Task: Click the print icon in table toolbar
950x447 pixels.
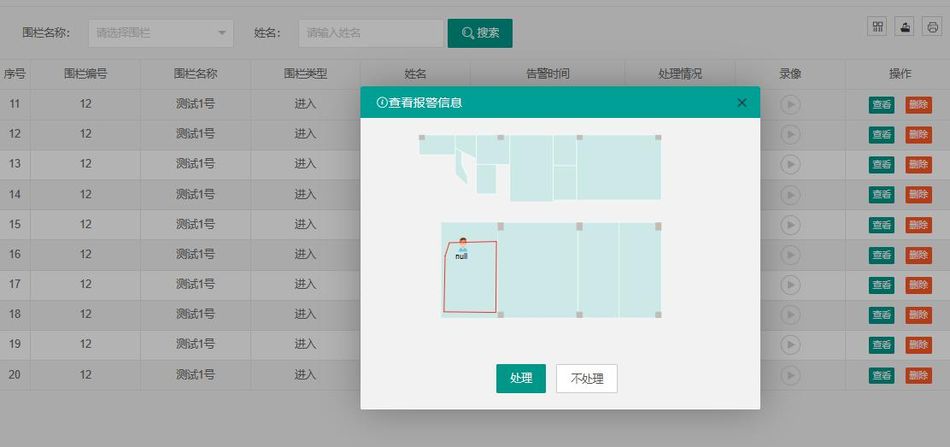Action: pos(932,27)
